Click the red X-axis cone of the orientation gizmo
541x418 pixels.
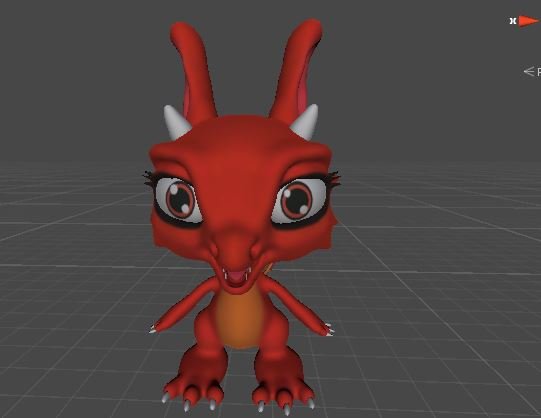529,21
